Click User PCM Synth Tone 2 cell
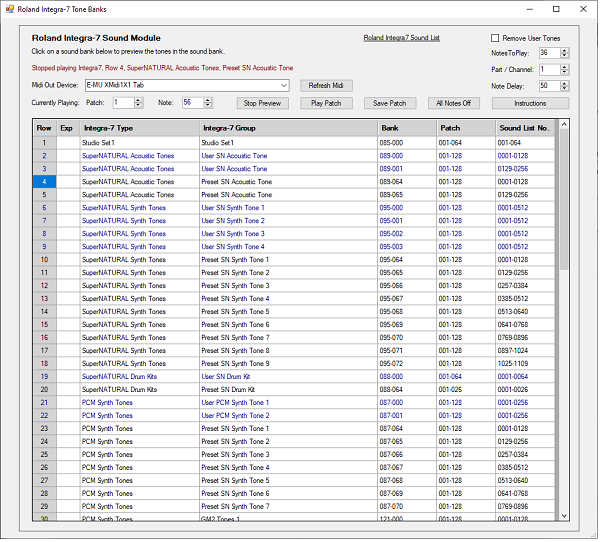 point(289,416)
